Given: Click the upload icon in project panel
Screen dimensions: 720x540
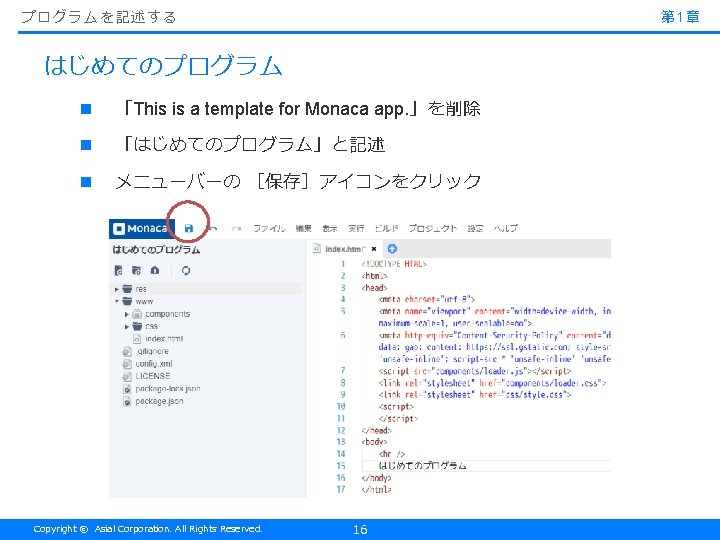Looking at the screenshot, I should coord(155,270).
